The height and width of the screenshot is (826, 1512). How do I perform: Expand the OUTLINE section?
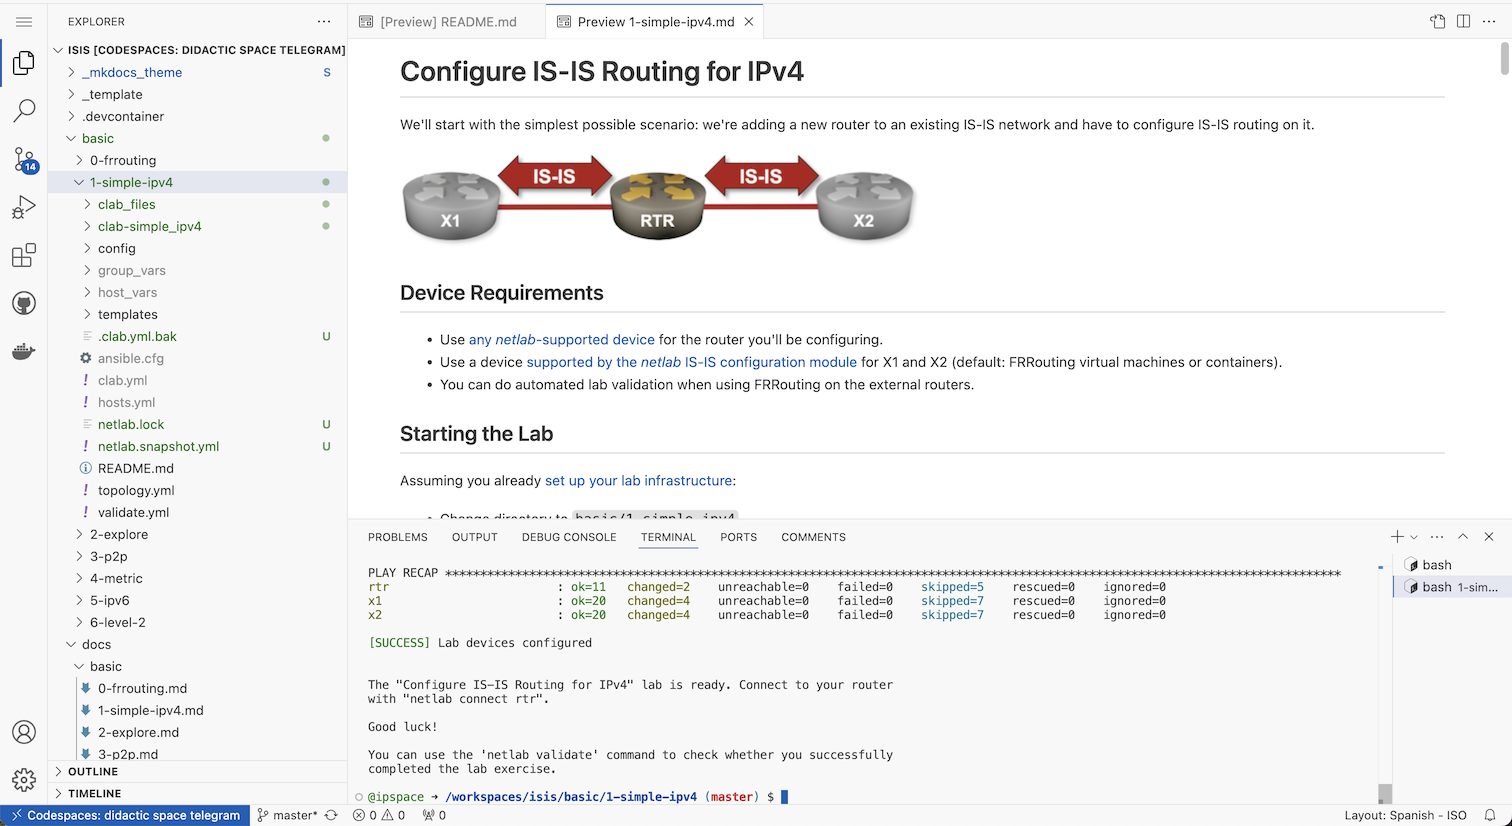[93, 772]
